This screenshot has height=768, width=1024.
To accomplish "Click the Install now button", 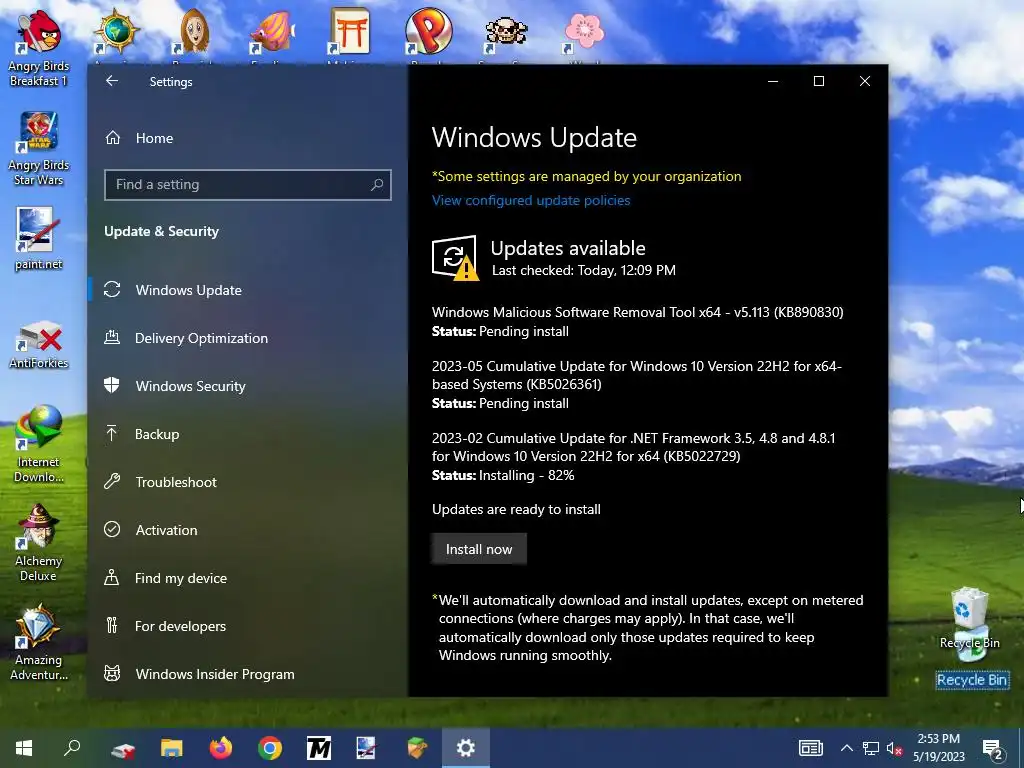I will tap(479, 549).
